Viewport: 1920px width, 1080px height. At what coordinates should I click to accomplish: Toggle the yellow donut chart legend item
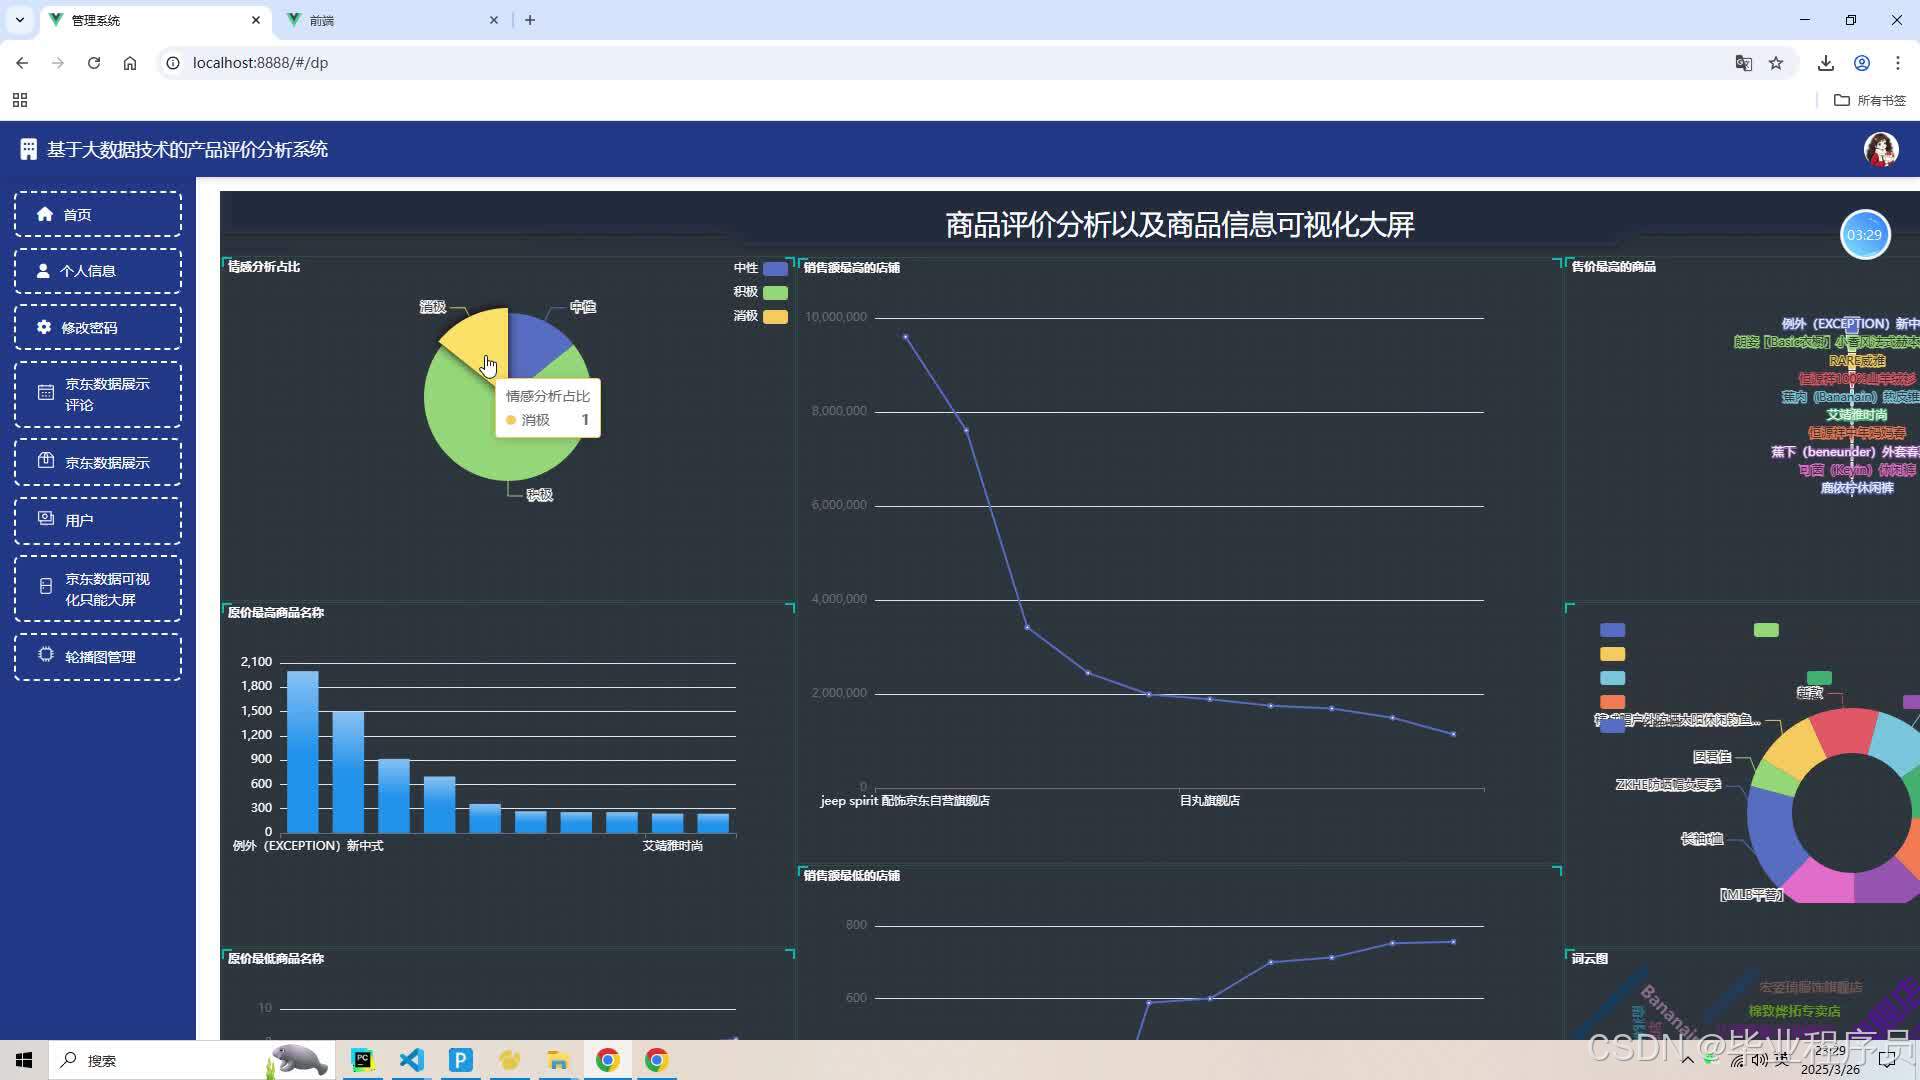[x=1612, y=654]
